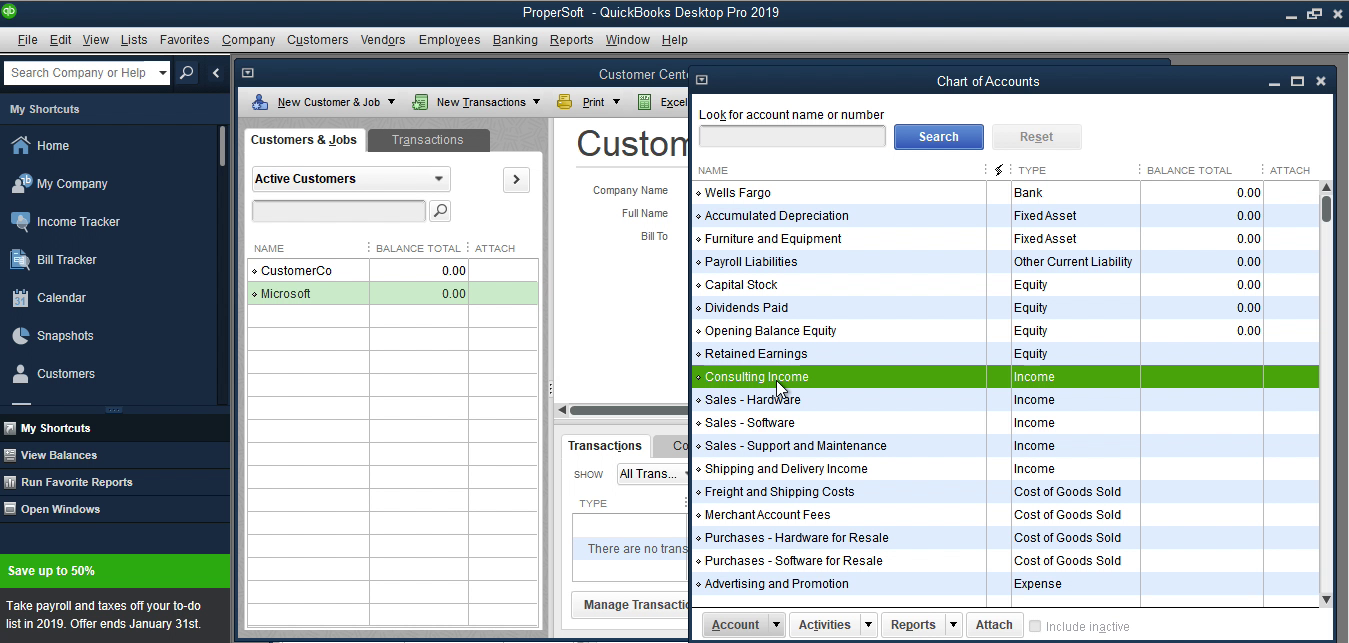Open the Activities dropdown arrow
The width and height of the screenshot is (1349, 643).
(x=868, y=625)
